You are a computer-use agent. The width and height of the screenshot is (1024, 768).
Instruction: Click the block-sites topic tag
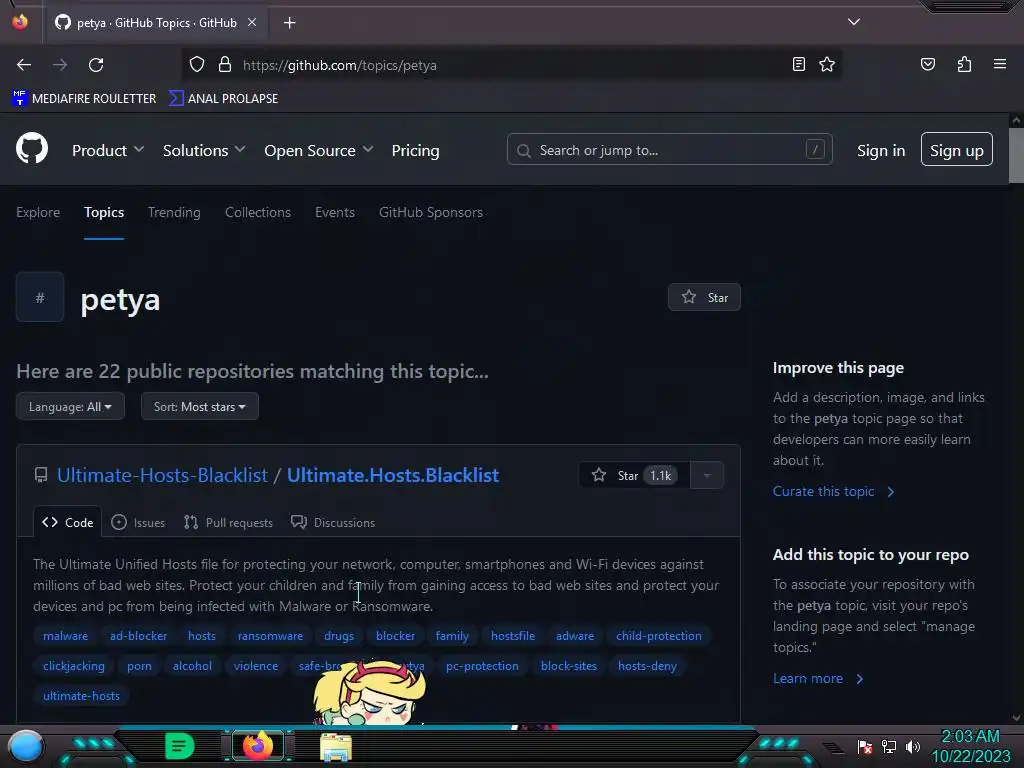(x=568, y=666)
